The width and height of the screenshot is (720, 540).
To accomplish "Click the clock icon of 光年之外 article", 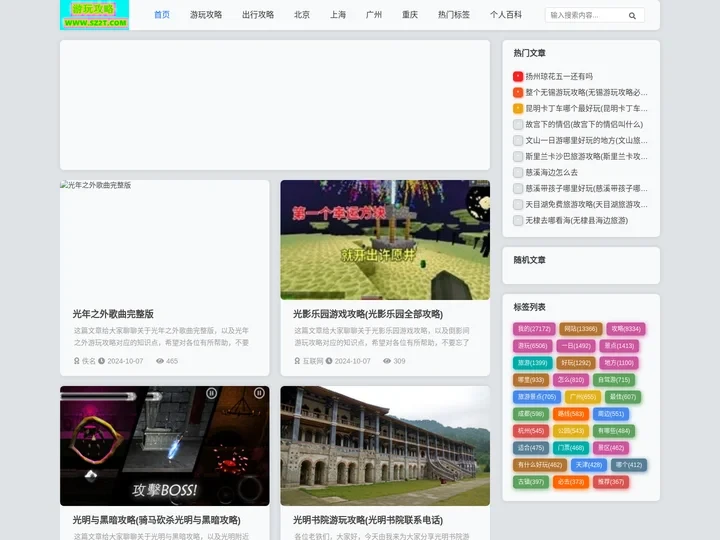I will coord(101,361).
